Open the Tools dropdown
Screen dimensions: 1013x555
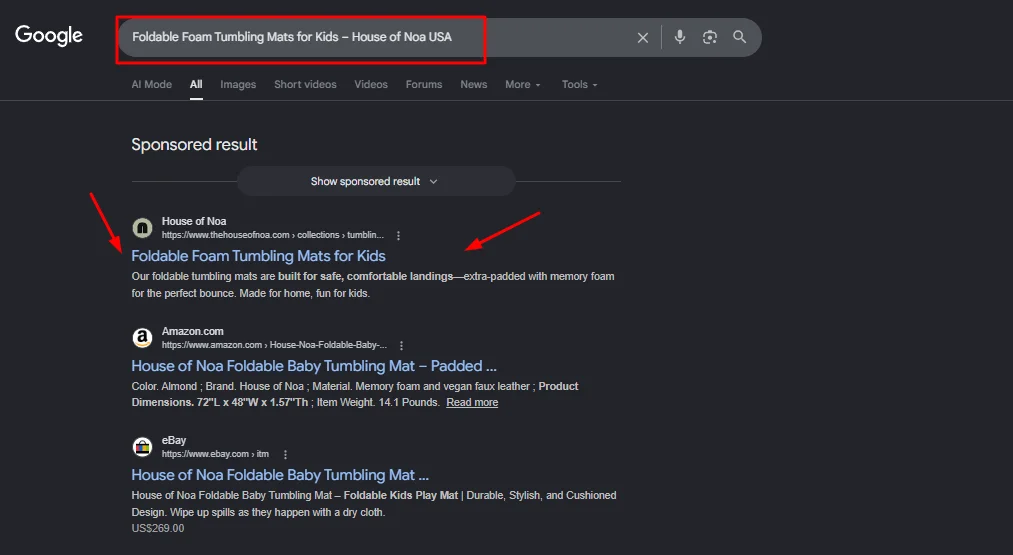point(580,85)
